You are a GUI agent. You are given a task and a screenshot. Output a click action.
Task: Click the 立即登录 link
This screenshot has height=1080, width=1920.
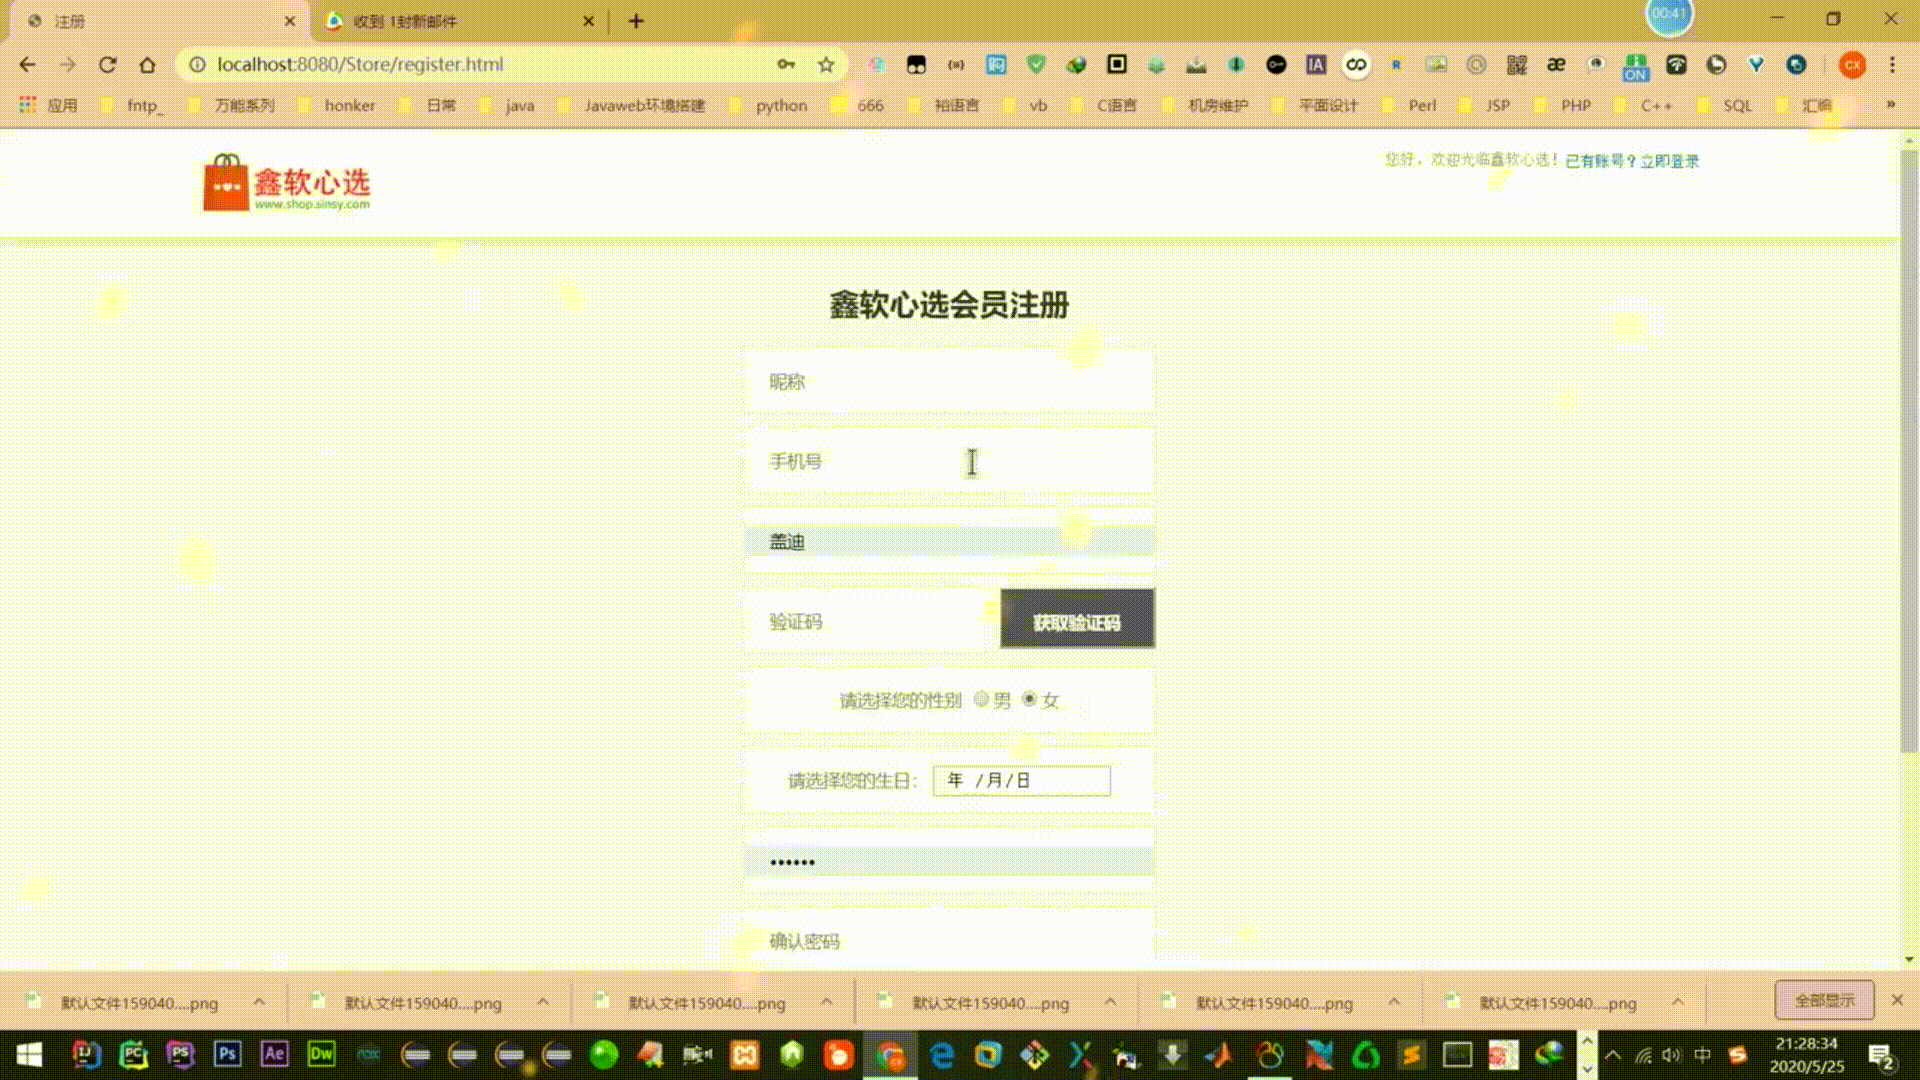1669,161
